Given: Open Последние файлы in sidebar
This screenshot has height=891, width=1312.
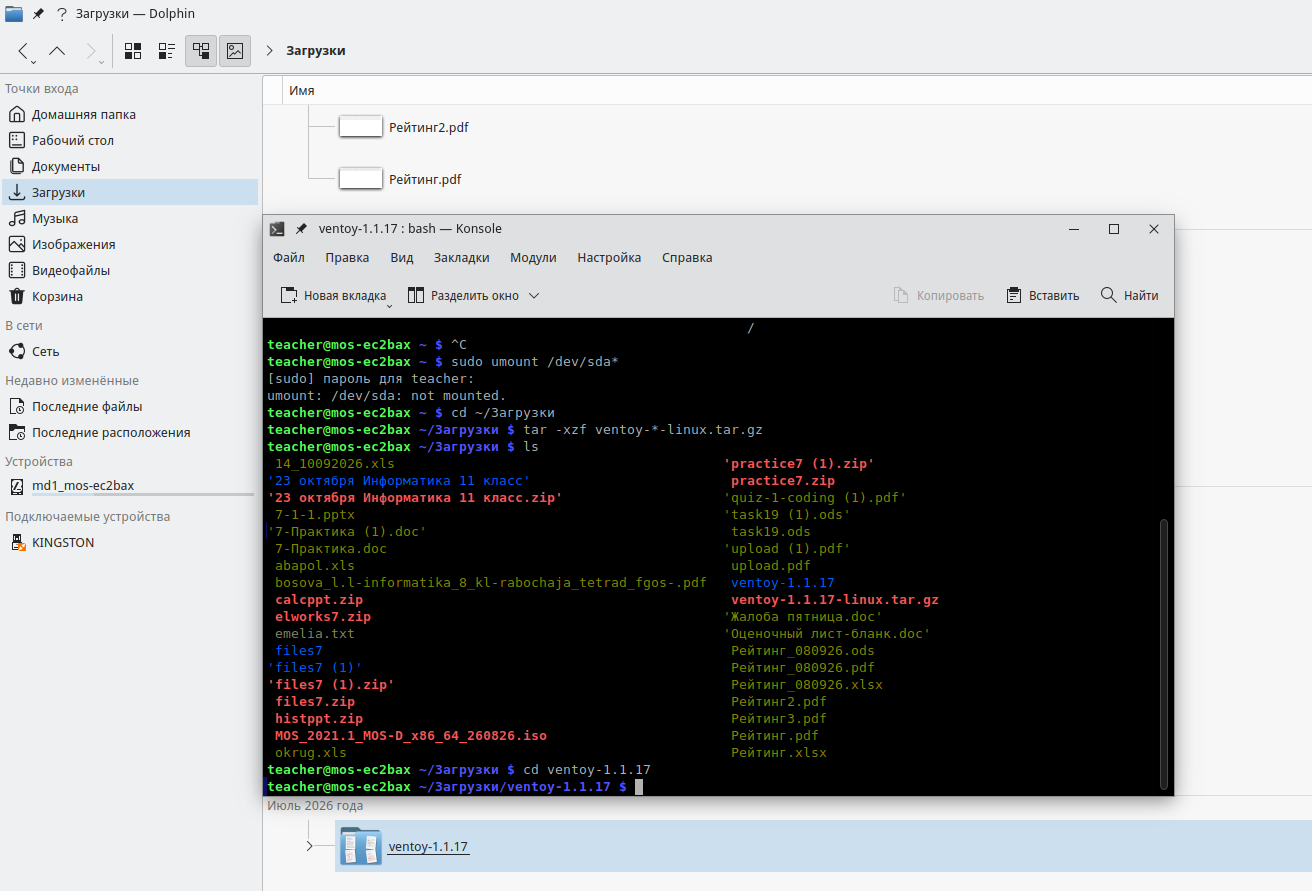Looking at the screenshot, I should (130, 406).
